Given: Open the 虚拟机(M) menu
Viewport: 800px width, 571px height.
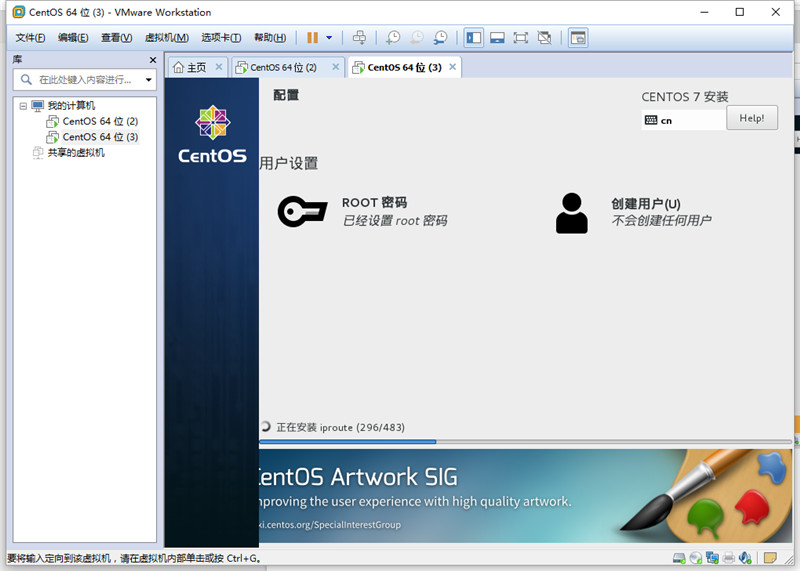Looking at the screenshot, I should click(x=167, y=38).
